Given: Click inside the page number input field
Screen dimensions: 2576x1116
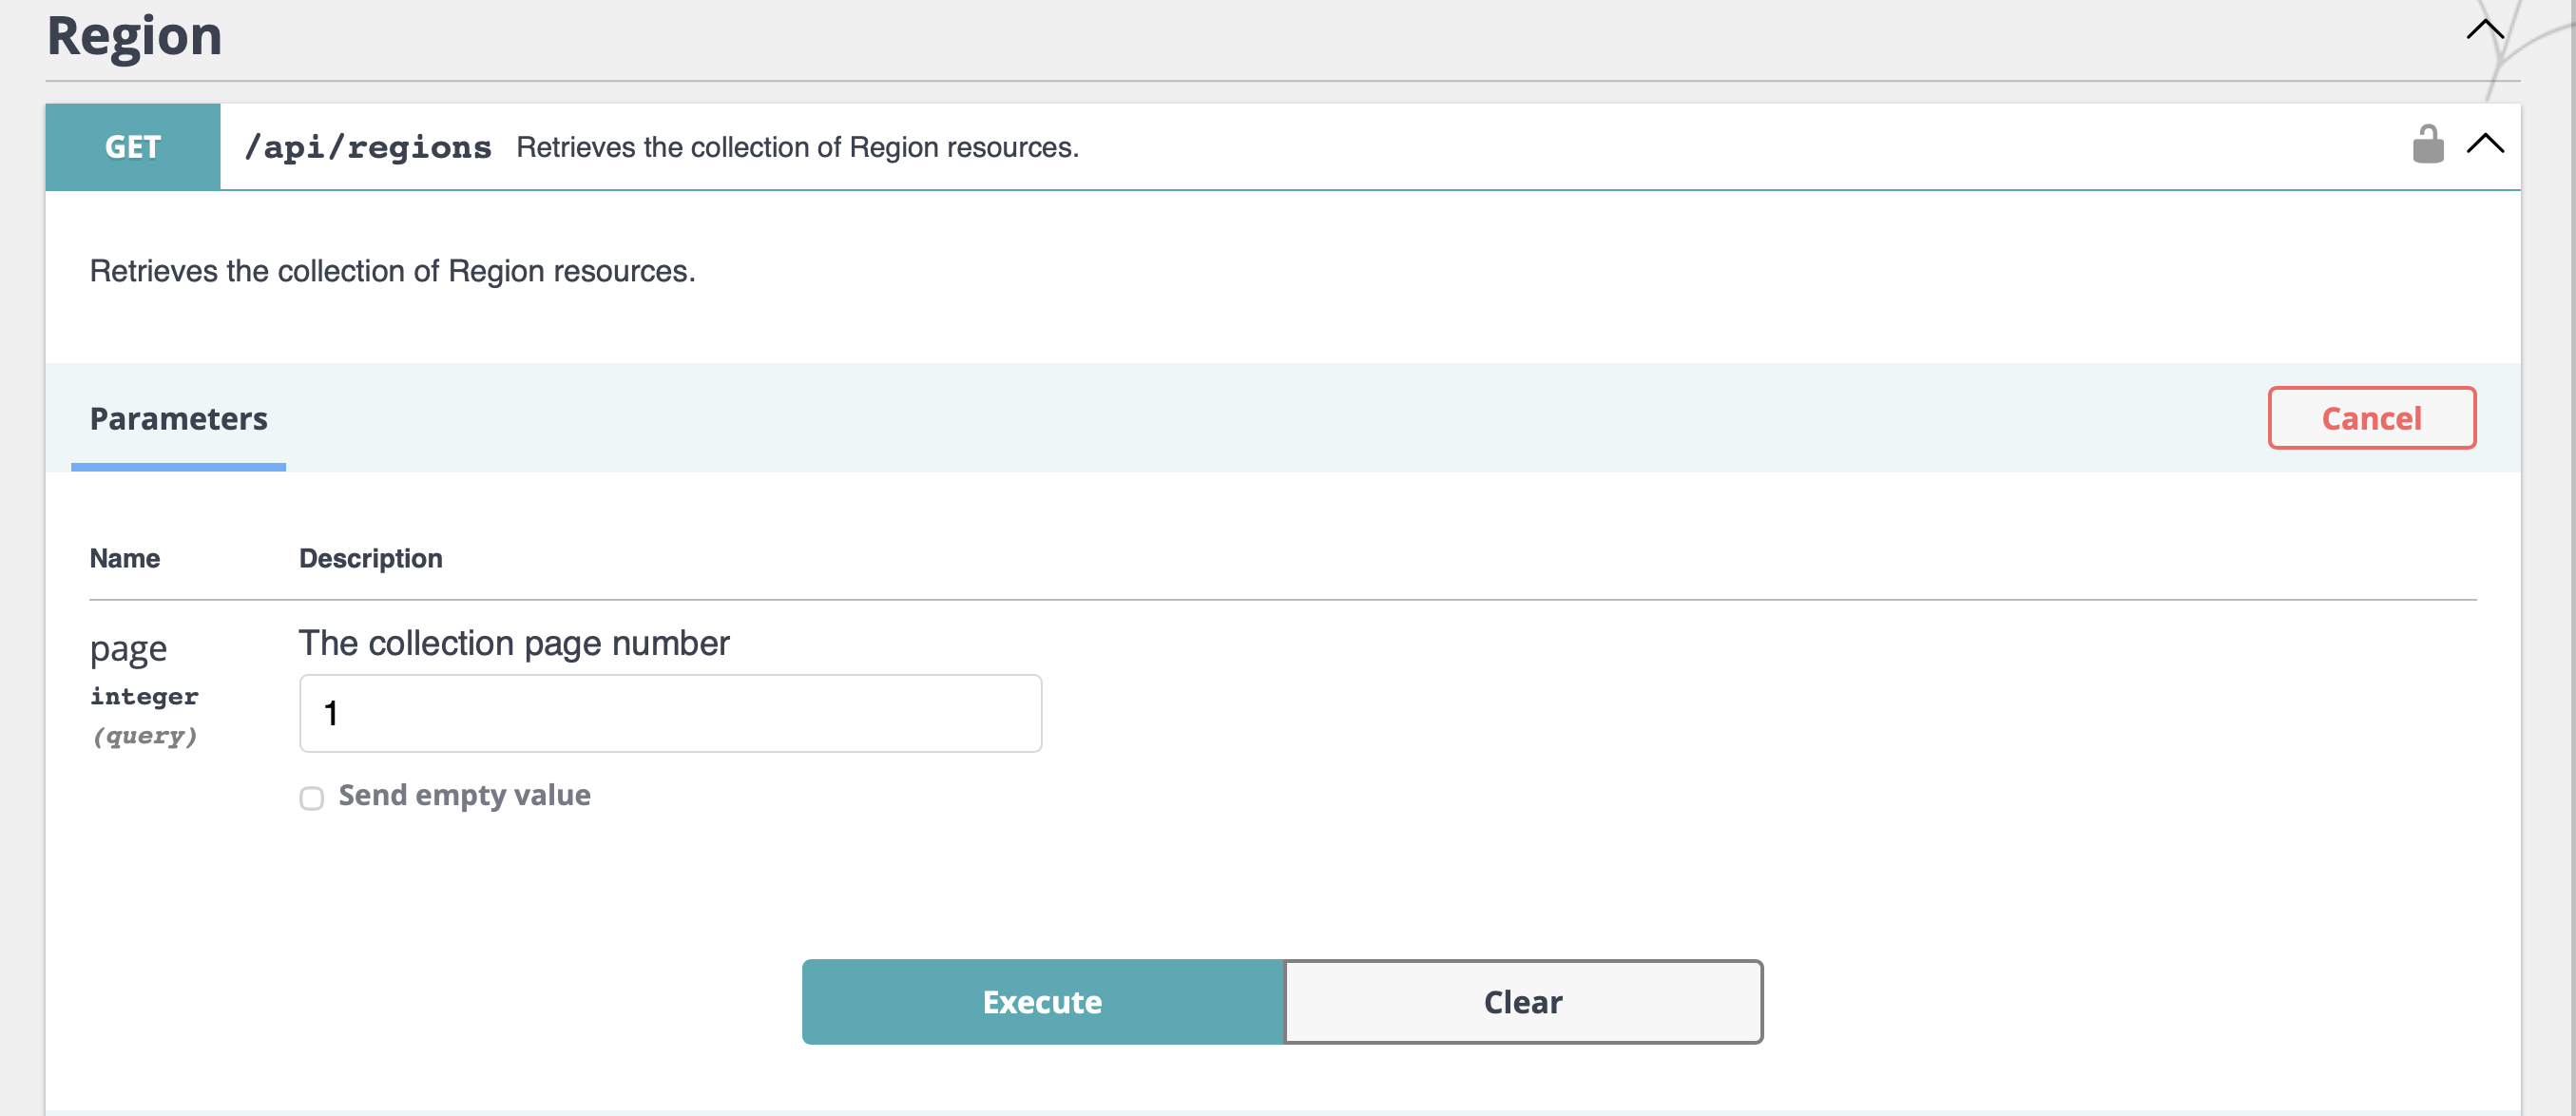Looking at the screenshot, I should 669,712.
